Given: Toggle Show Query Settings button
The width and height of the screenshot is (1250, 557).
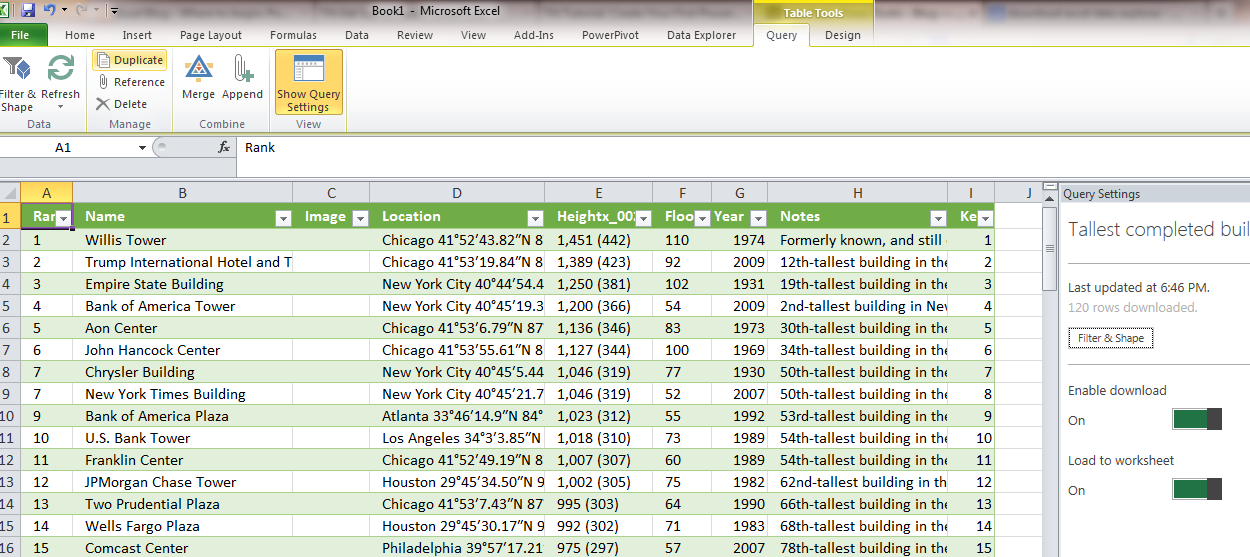Looking at the screenshot, I should (x=309, y=83).
